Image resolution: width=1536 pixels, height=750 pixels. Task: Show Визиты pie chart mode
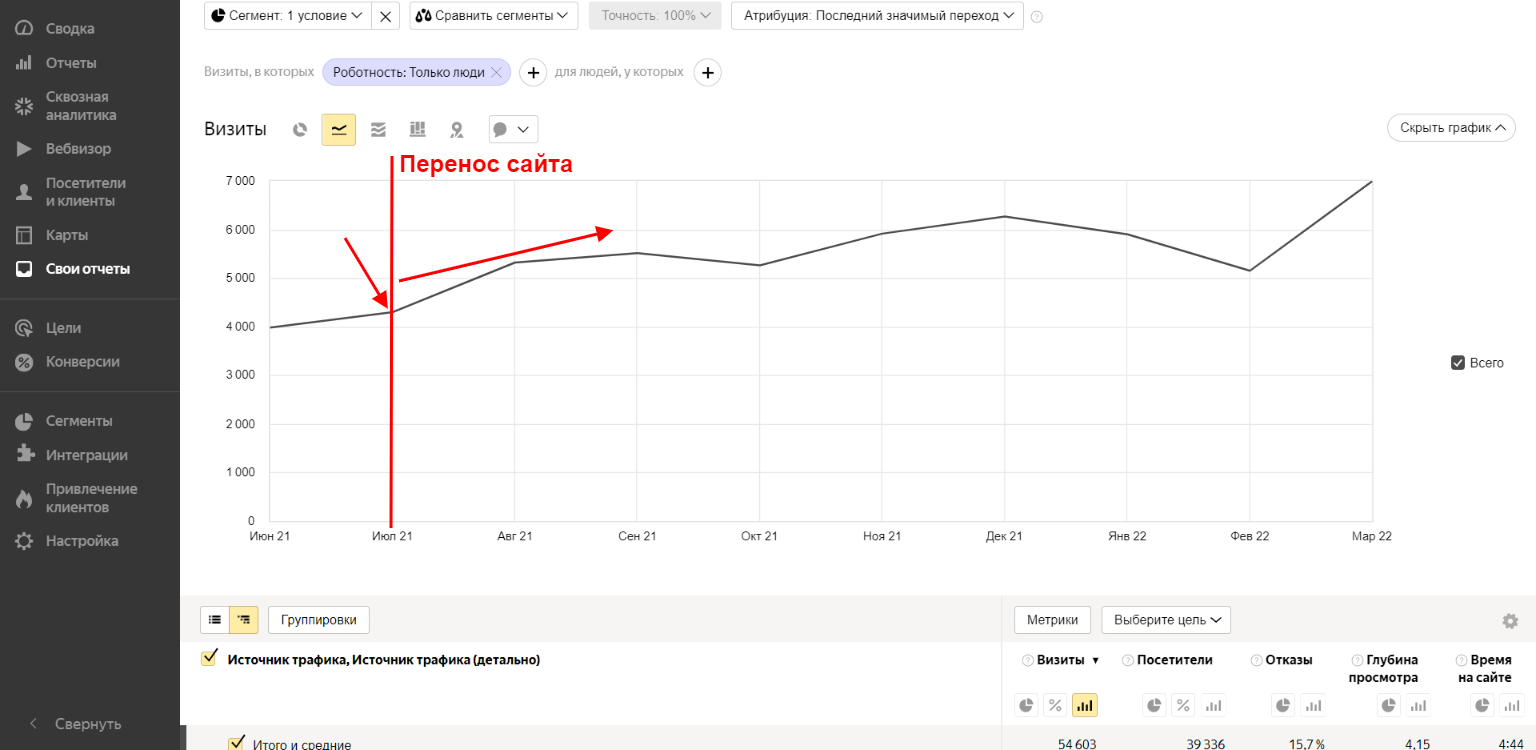(1027, 705)
